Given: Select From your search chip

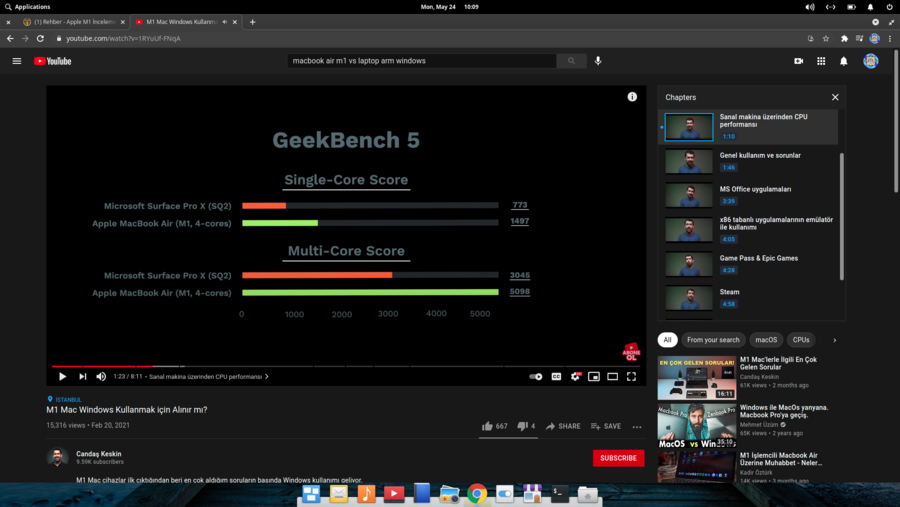Looking at the screenshot, I should click(x=713, y=340).
